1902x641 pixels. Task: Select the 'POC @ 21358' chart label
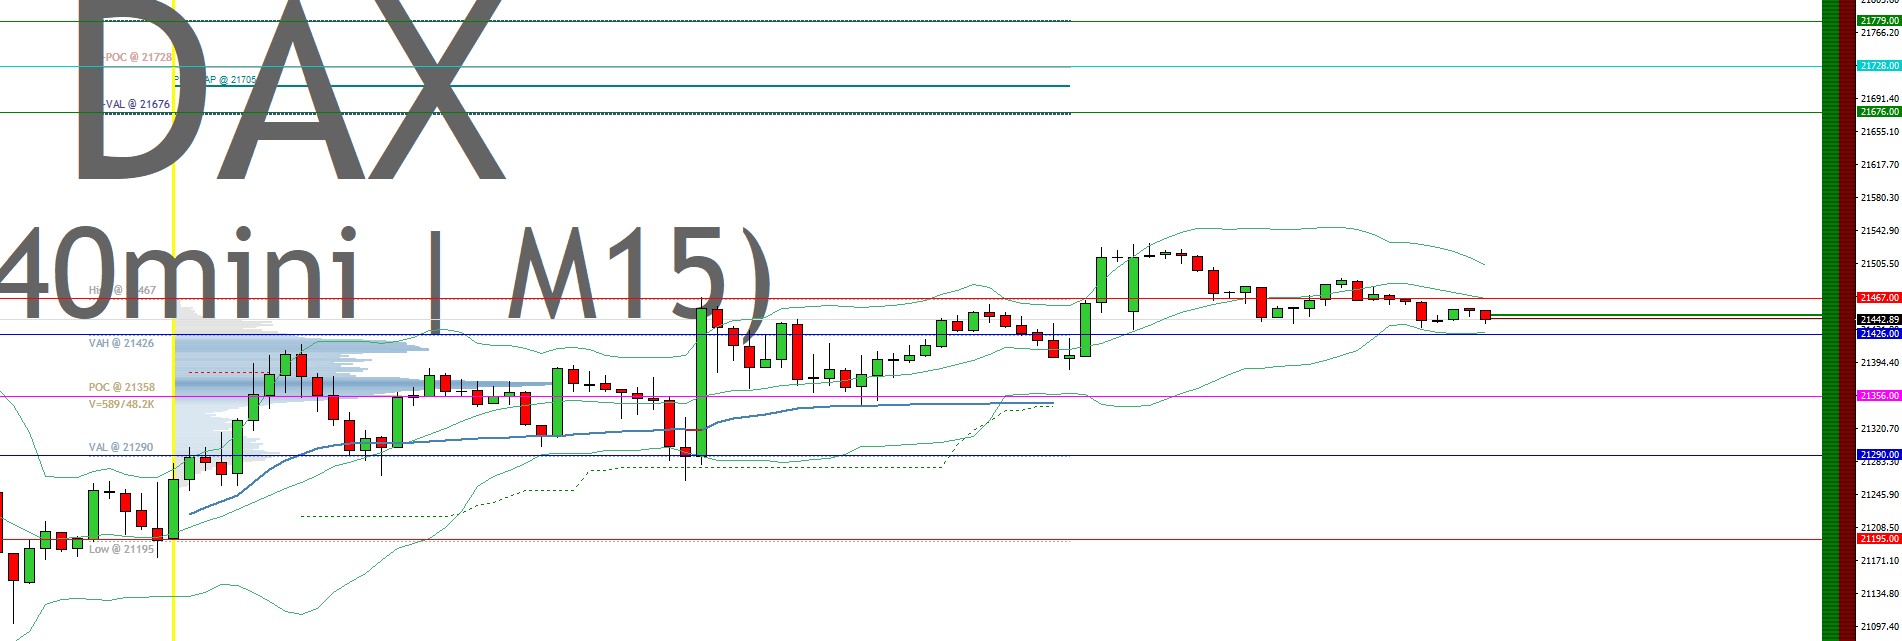pyautogui.click(x=121, y=387)
